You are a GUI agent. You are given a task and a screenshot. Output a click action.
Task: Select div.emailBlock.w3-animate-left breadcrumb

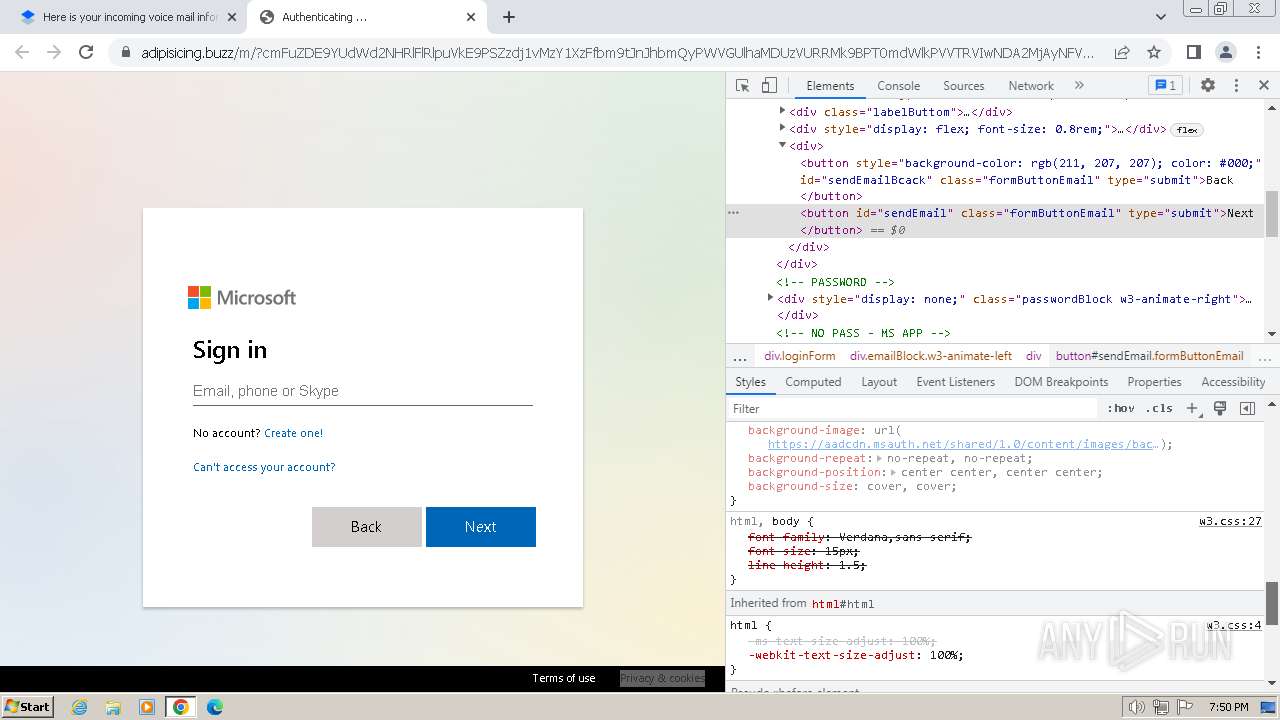[930, 356]
